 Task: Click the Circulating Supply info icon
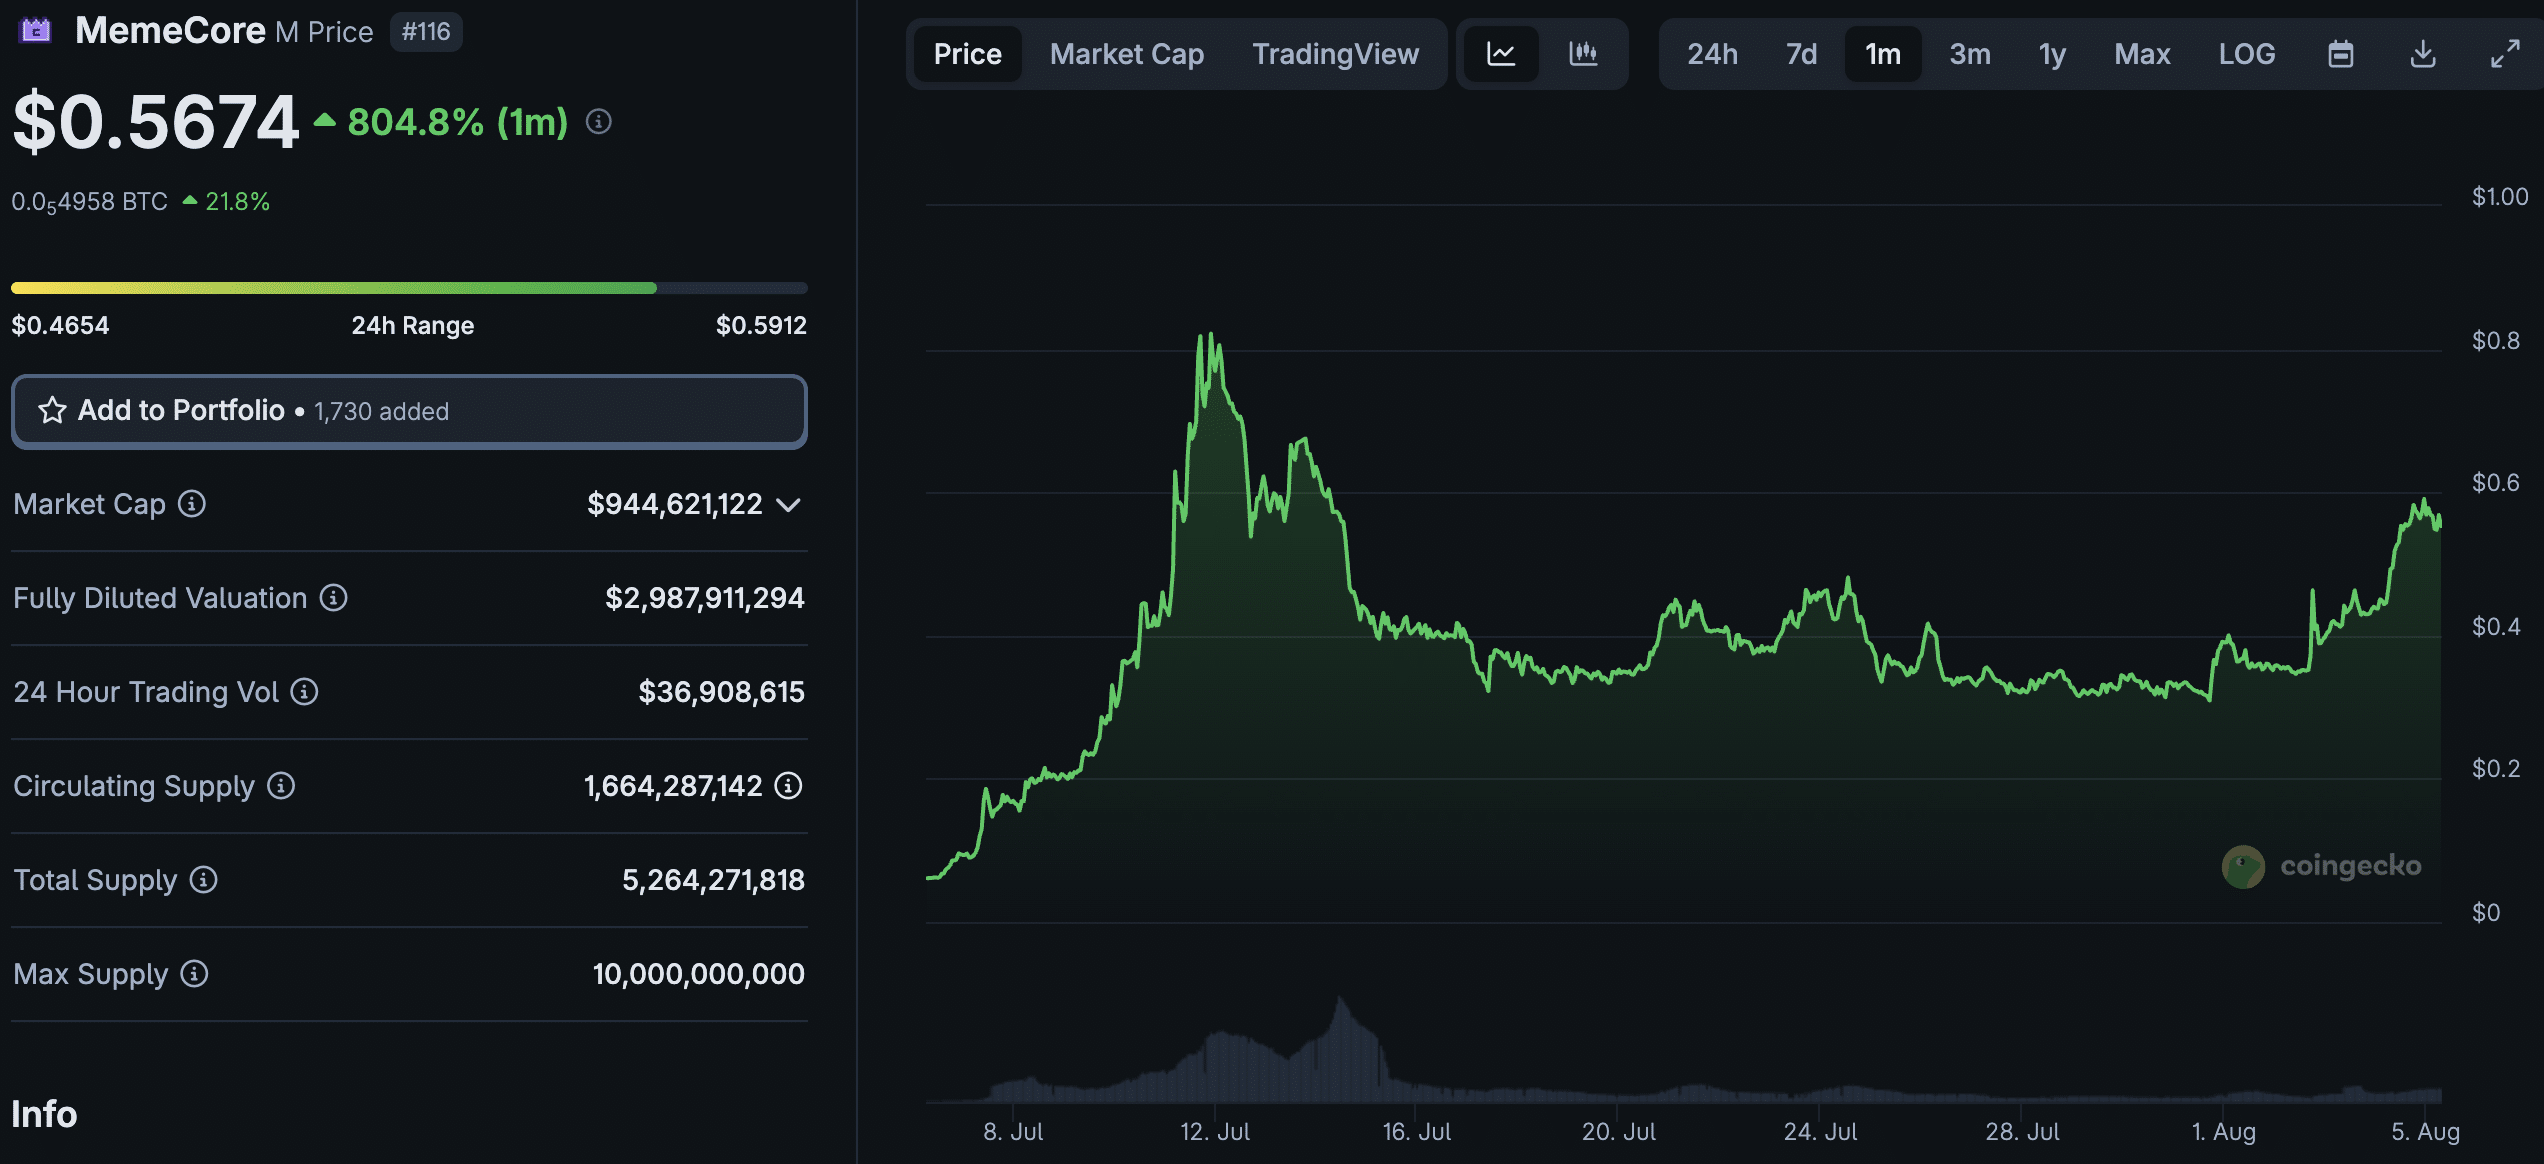281,786
